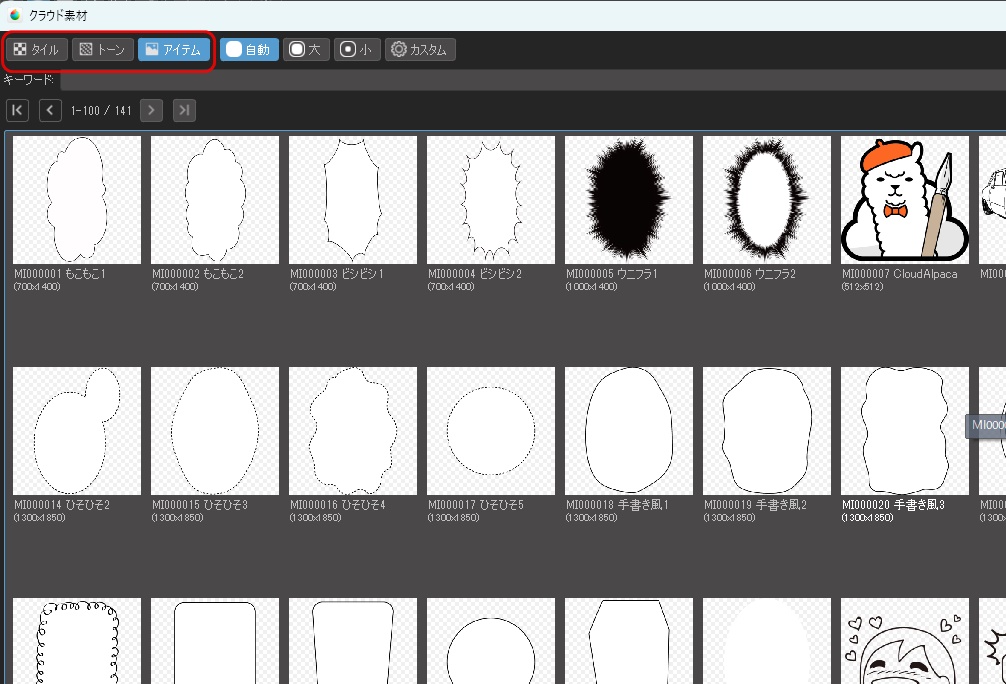Go to the next page of materials

pyautogui.click(x=151, y=110)
